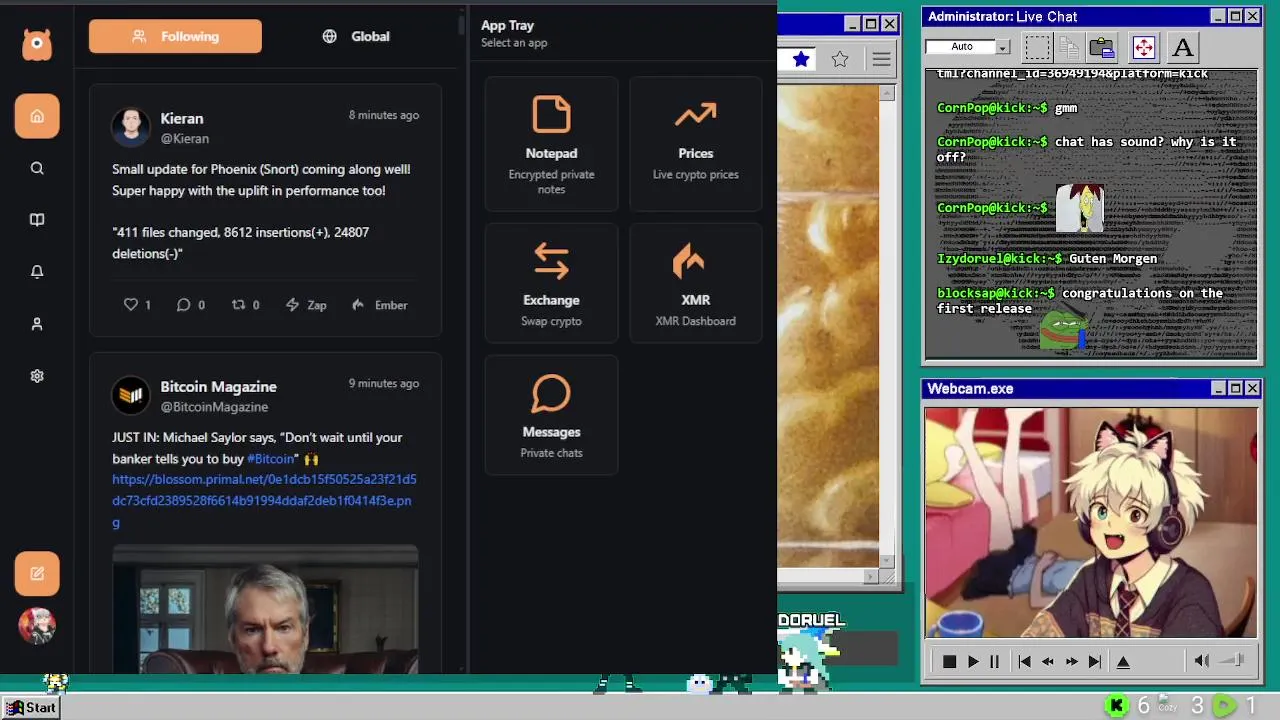1280x720 pixels.
Task: Open the blossom.primal.net image link
Action: (264, 500)
